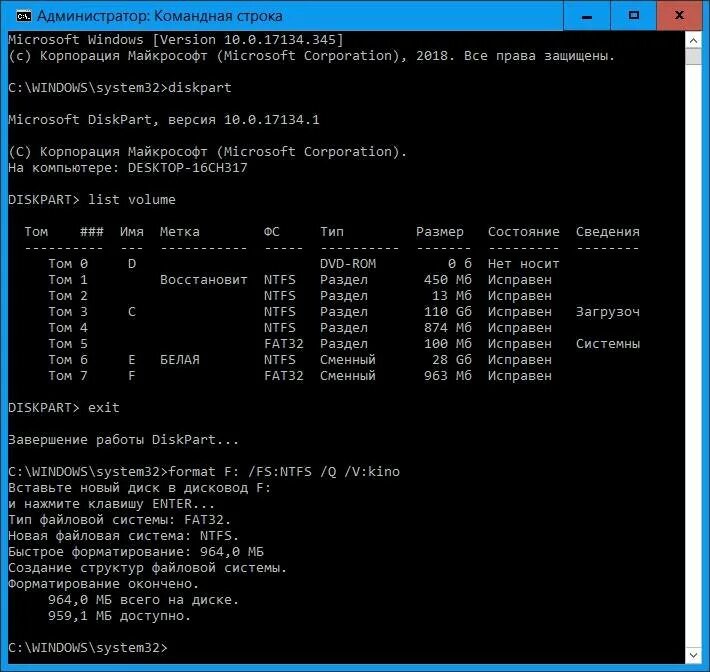Click the 'Восстановит' volume label
710x672 pixels.
coord(203,280)
